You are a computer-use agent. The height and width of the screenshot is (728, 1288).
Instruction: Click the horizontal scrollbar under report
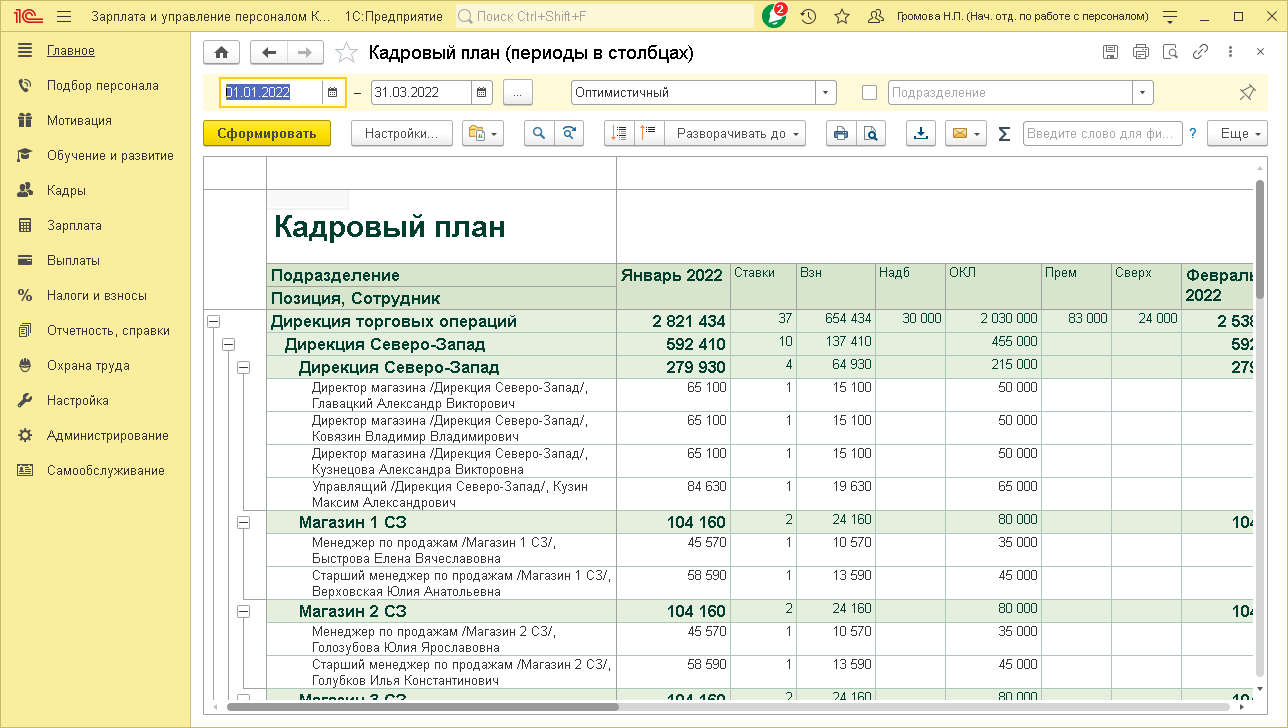coord(420,707)
